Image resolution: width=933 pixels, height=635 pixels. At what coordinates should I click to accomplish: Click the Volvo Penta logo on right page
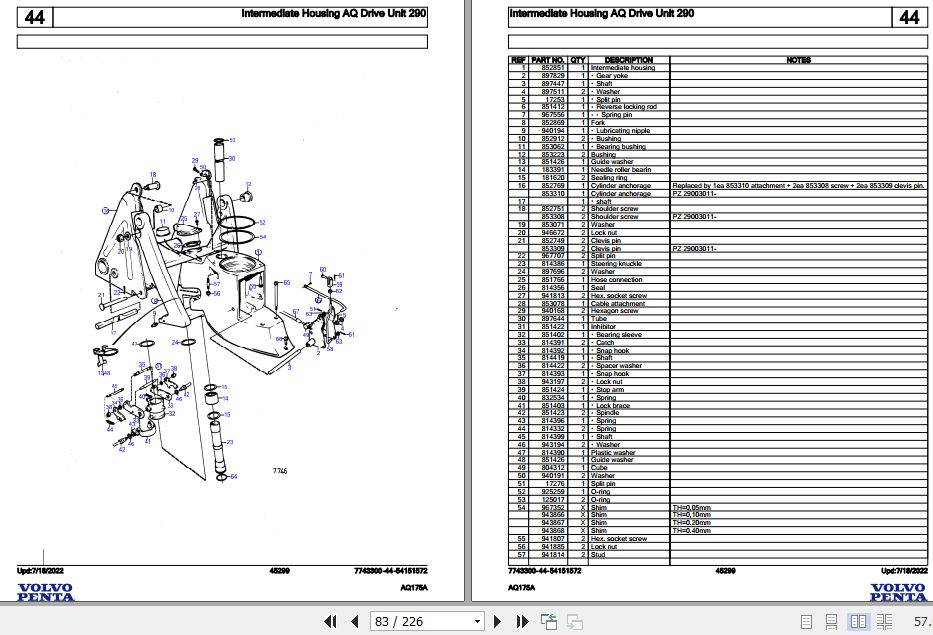898,593
